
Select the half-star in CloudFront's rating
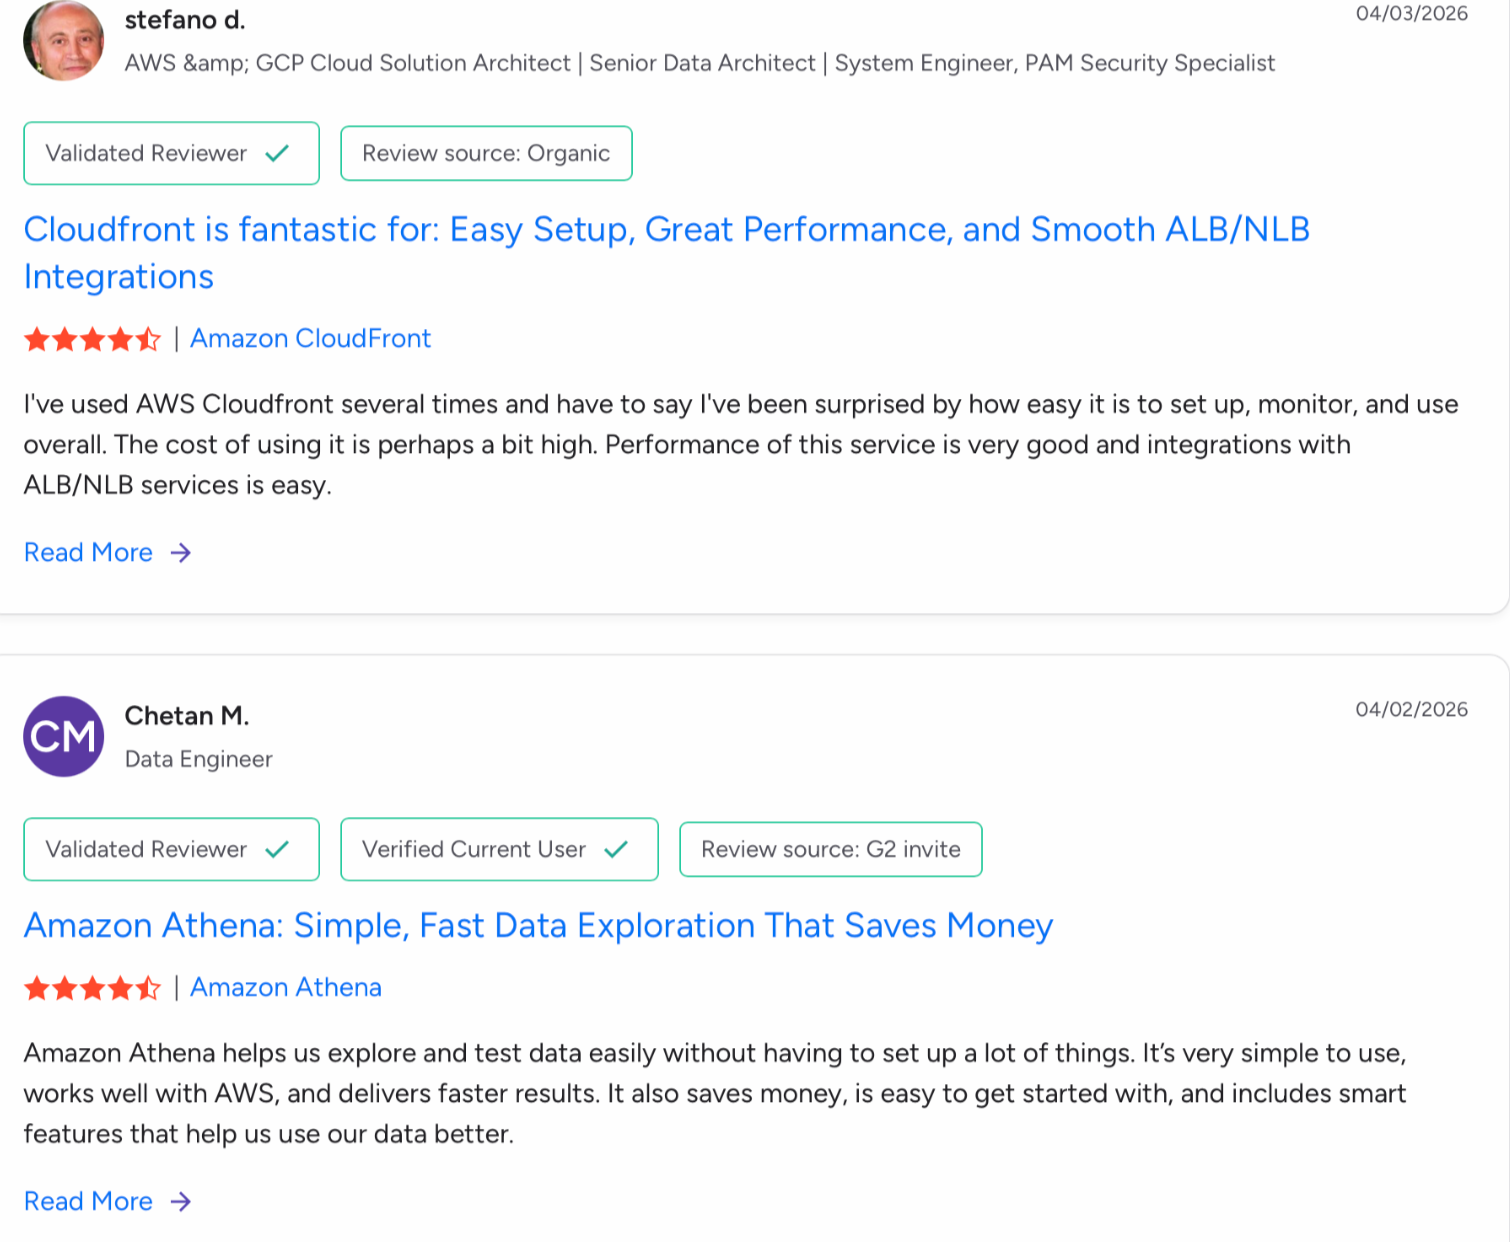[150, 339]
